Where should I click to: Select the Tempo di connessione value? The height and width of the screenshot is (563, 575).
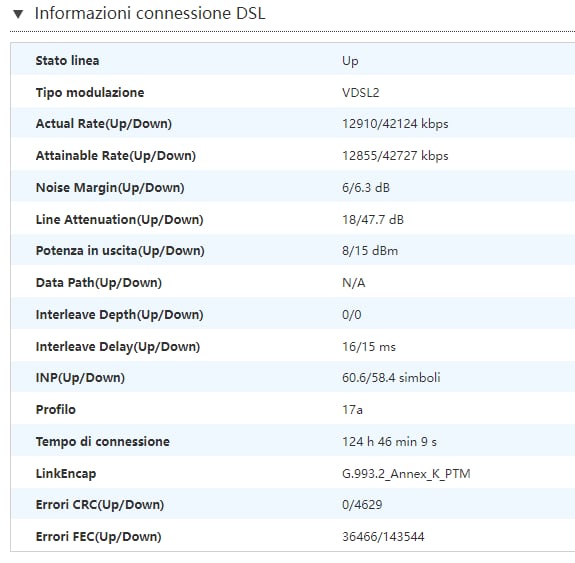click(x=389, y=442)
